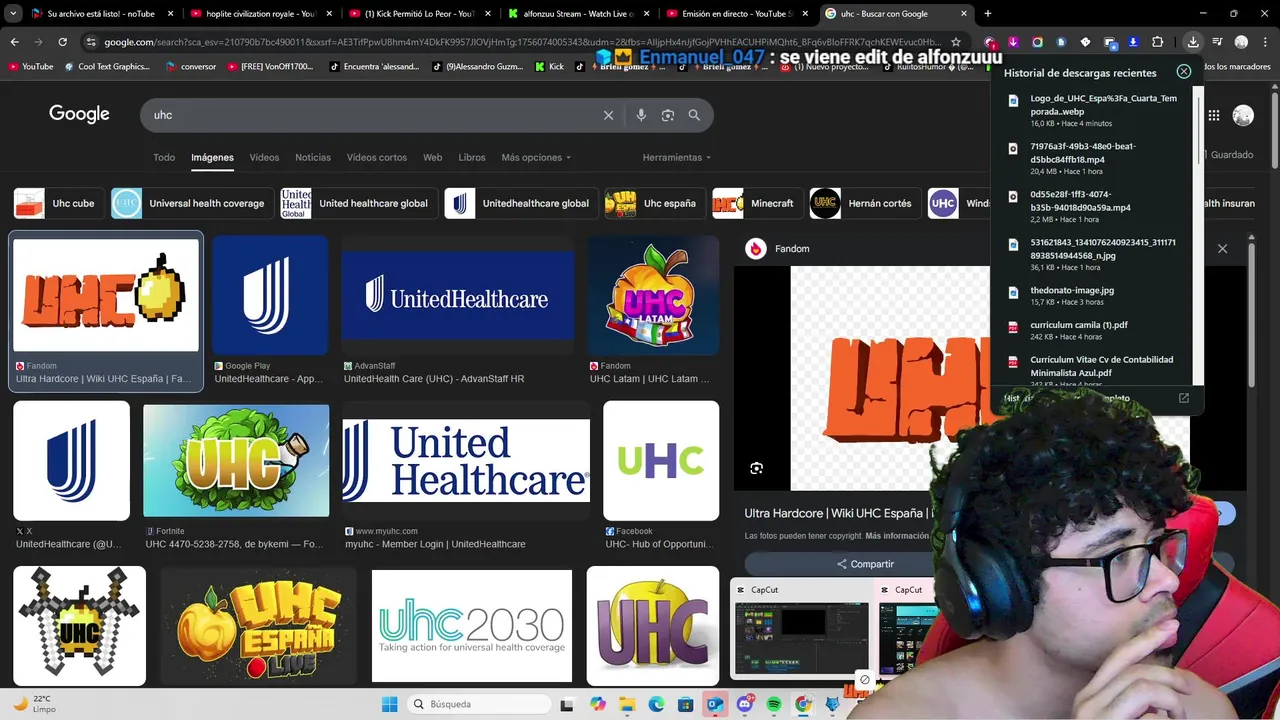Open the Chrome three-dot menu
Image resolution: width=1280 pixels, height=720 pixels.
(1264, 42)
